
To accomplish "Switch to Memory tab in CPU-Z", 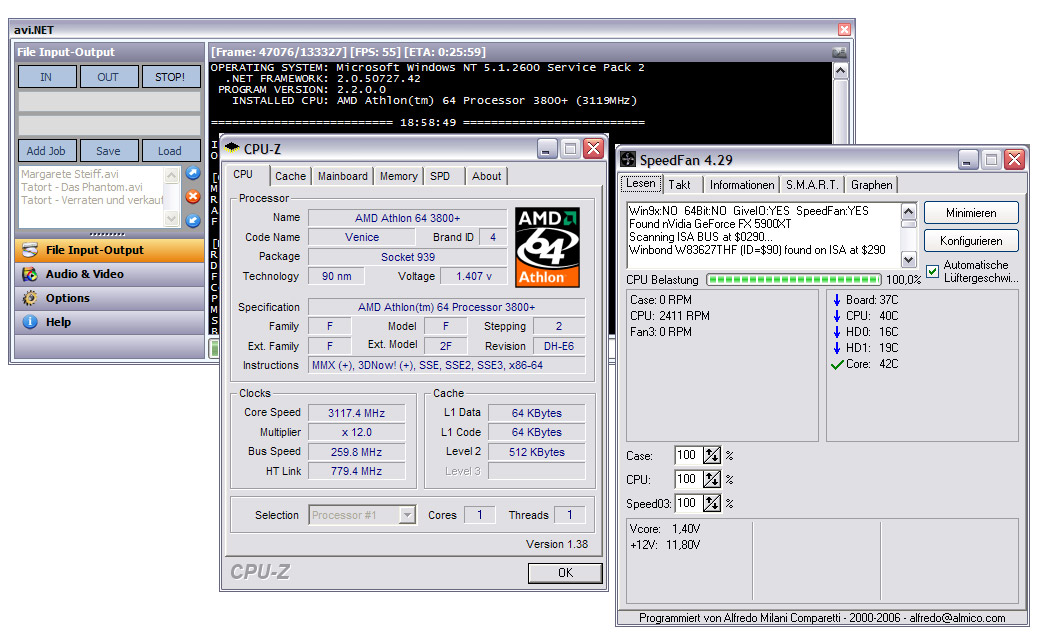I will [x=399, y=176].
